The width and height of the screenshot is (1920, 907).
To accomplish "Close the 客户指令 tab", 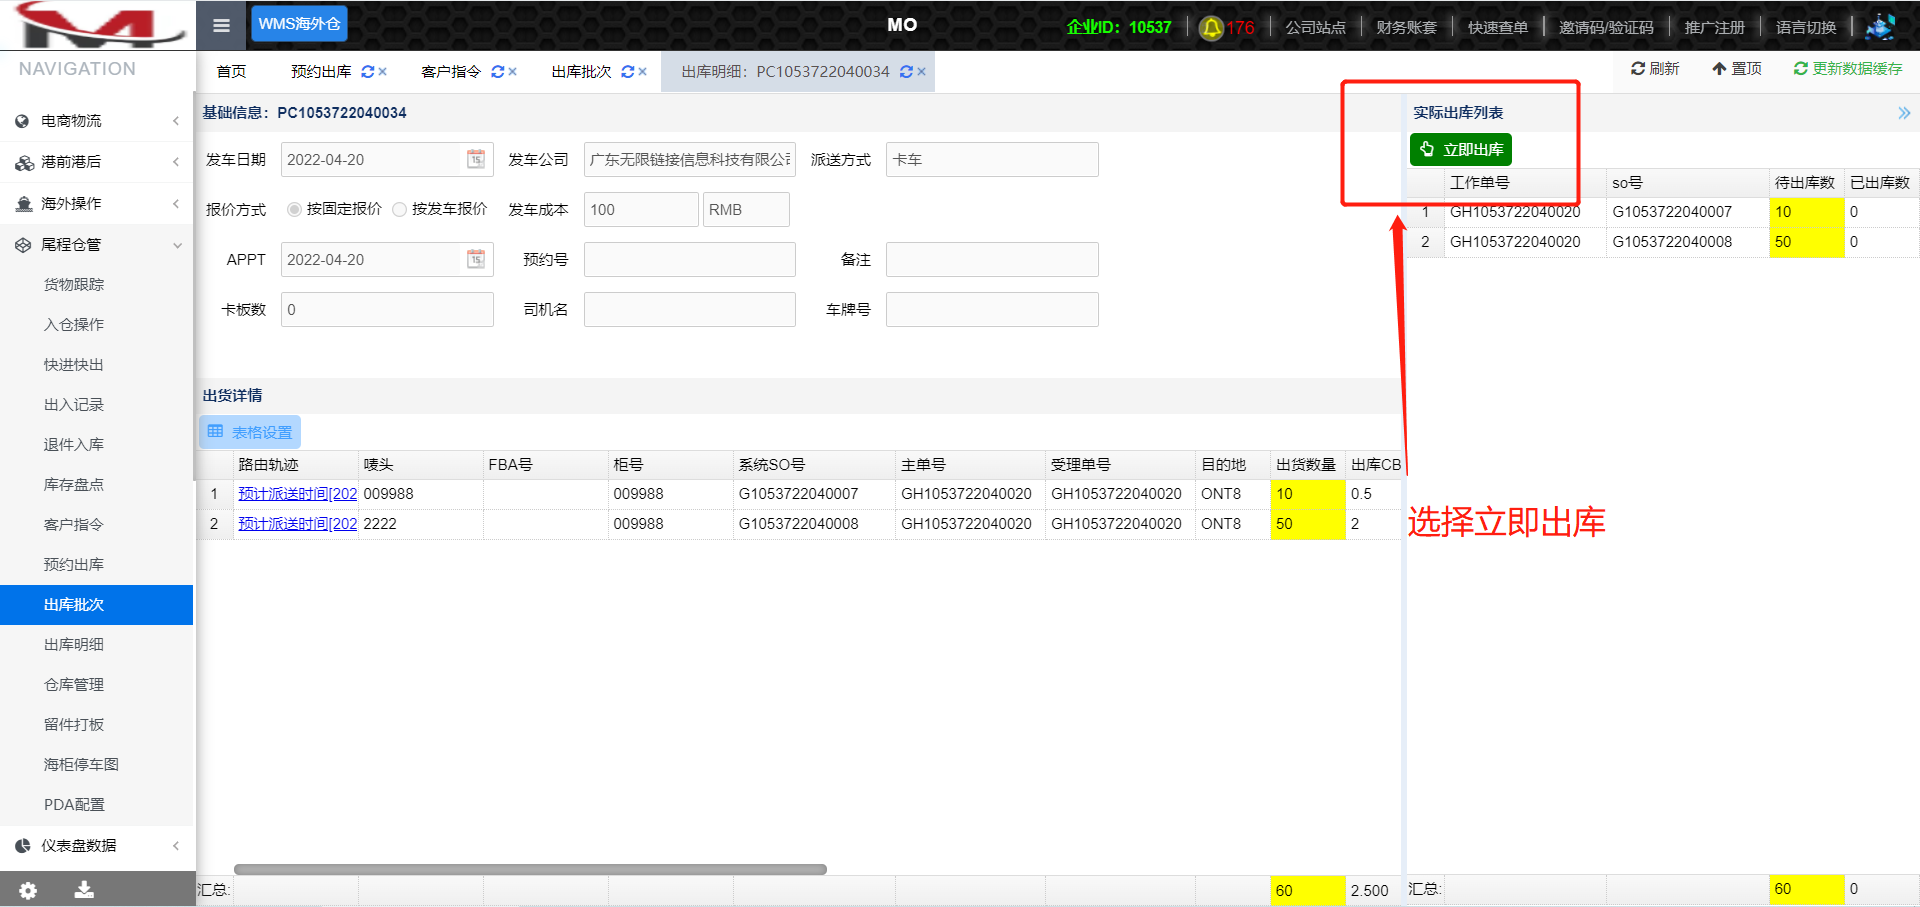I will pyautogui.click(x=512, y=72).
